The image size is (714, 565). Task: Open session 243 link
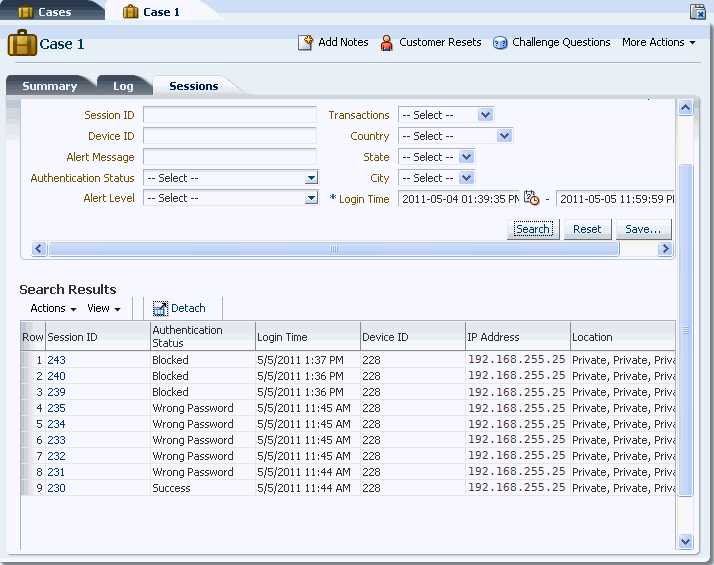[x=56, y=360]
